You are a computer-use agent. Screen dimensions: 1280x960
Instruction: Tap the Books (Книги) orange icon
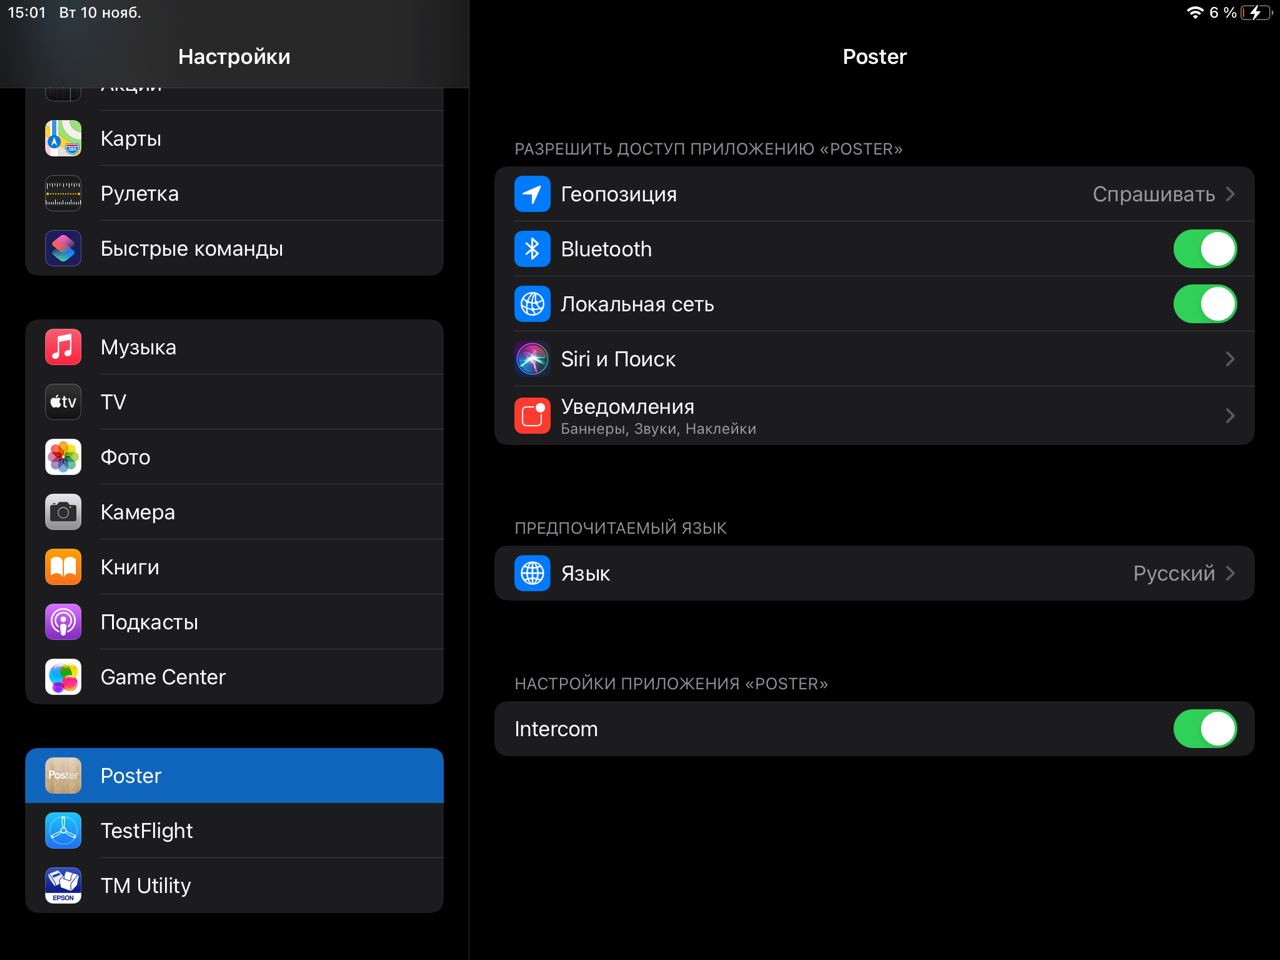tap(63, 567)
